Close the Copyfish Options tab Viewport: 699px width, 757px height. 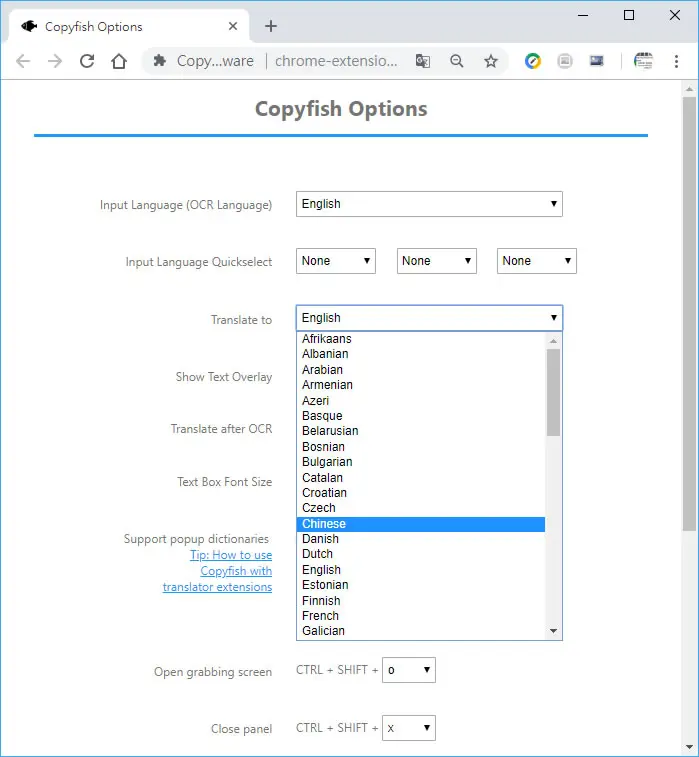pyautogui.click(x=233, y=26)
